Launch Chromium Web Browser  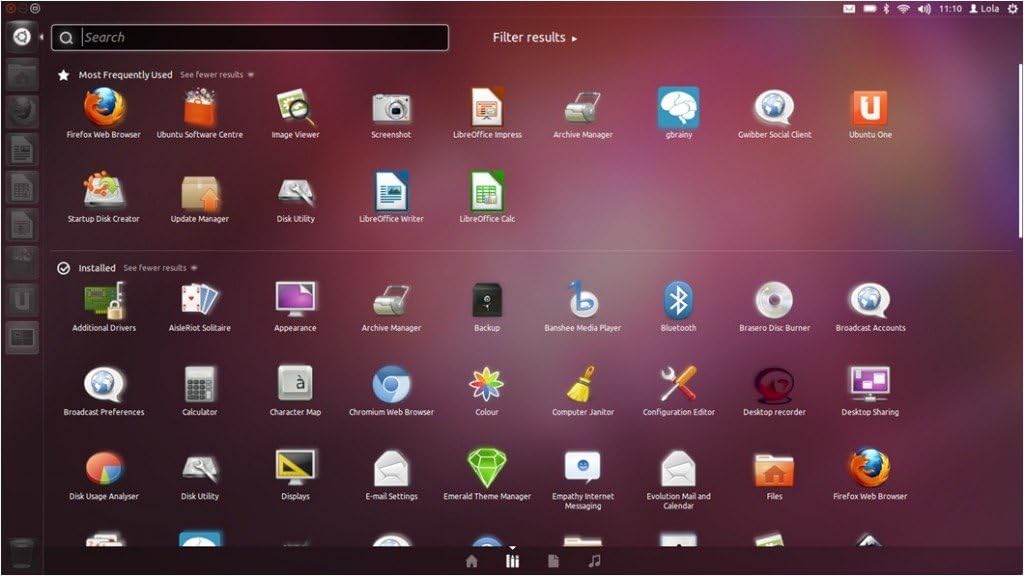[x=391, y=384]
